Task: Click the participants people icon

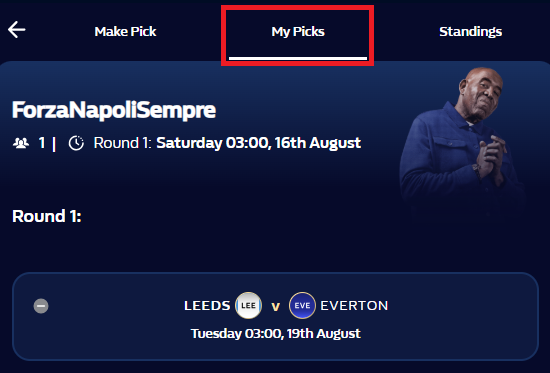Action: coord(21,143)
